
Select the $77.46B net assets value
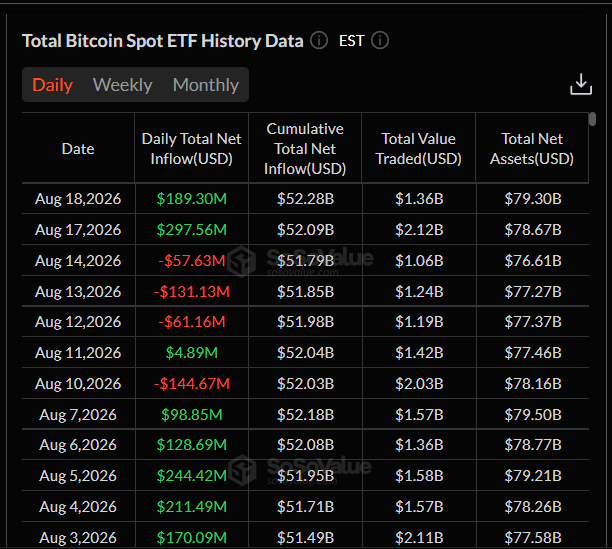click(x=533, y=352)
